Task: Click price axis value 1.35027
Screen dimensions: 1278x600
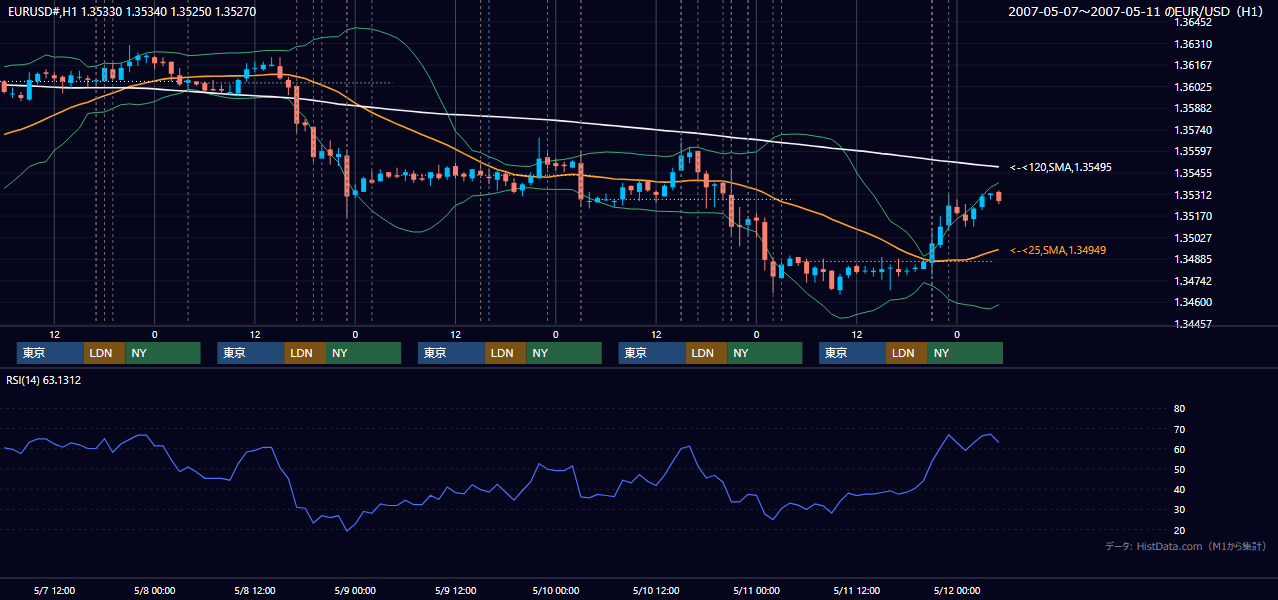Action: (x=1193, y=238)
